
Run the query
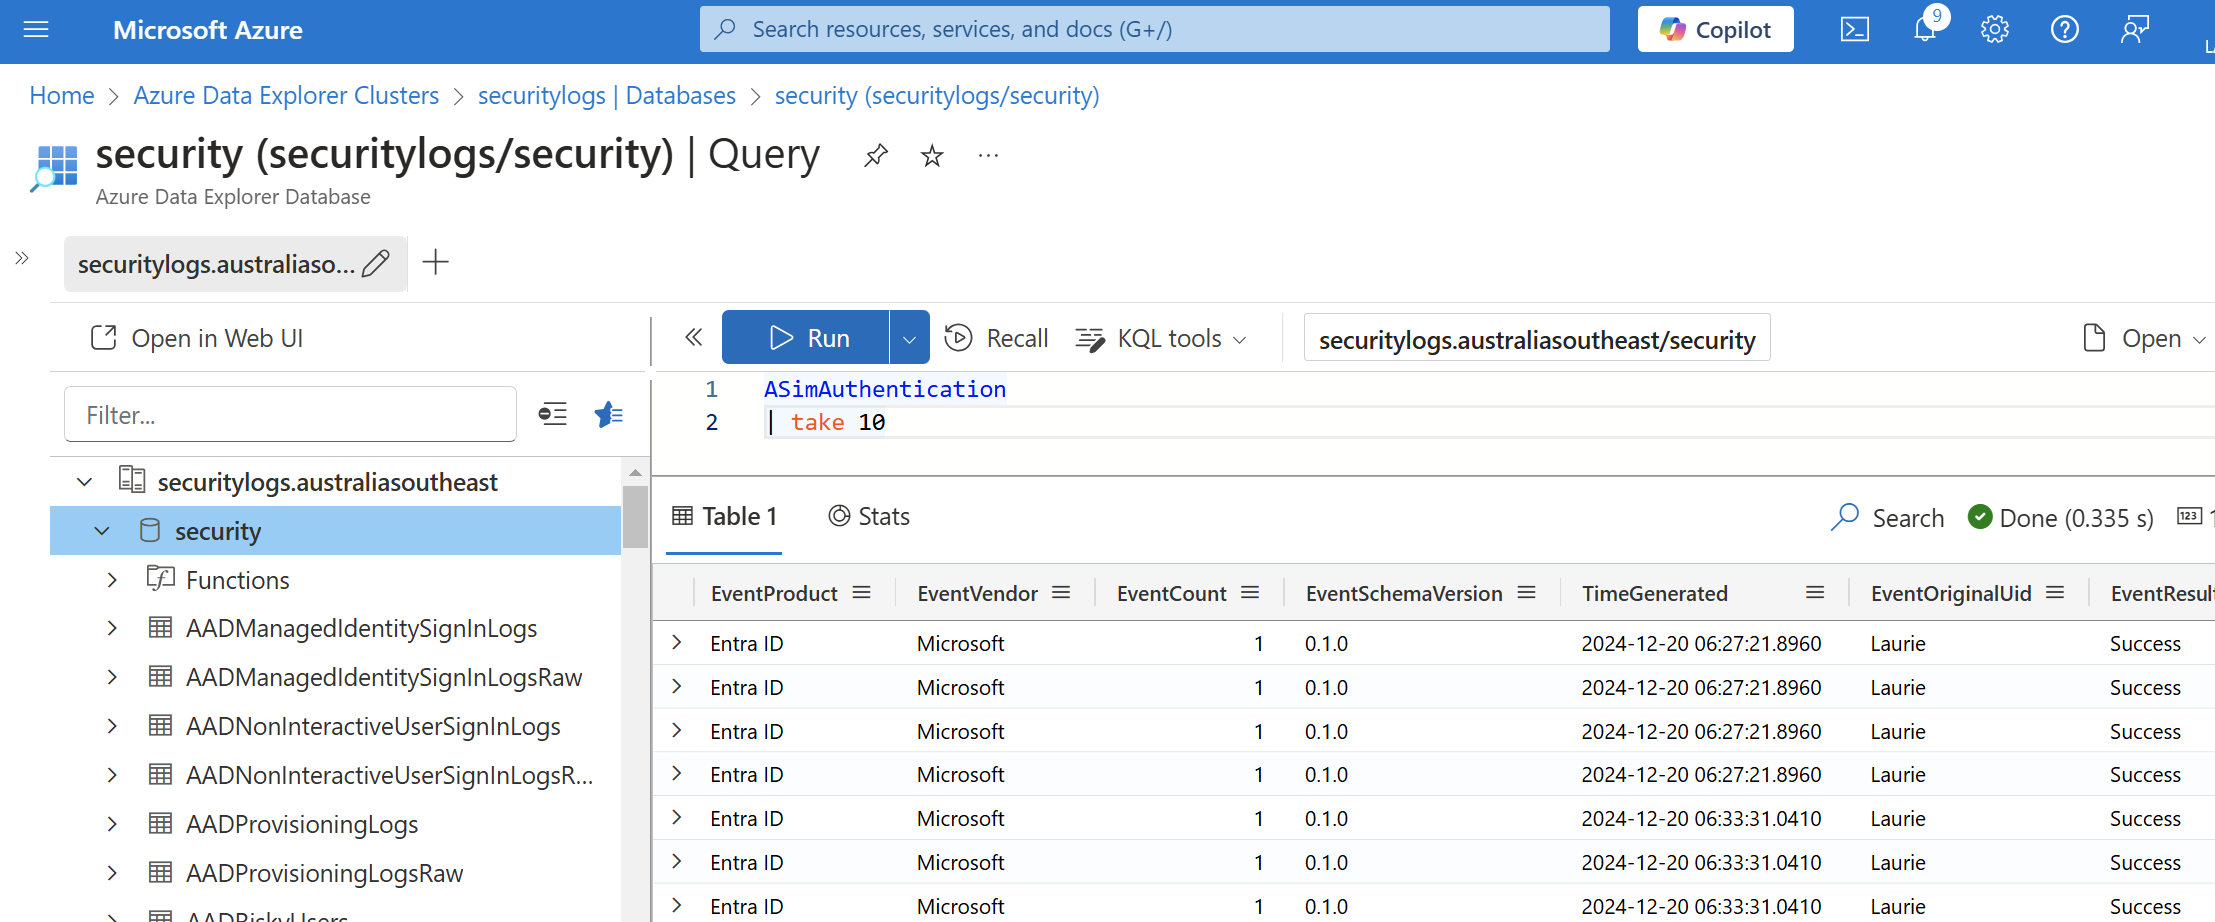[805, 337]
